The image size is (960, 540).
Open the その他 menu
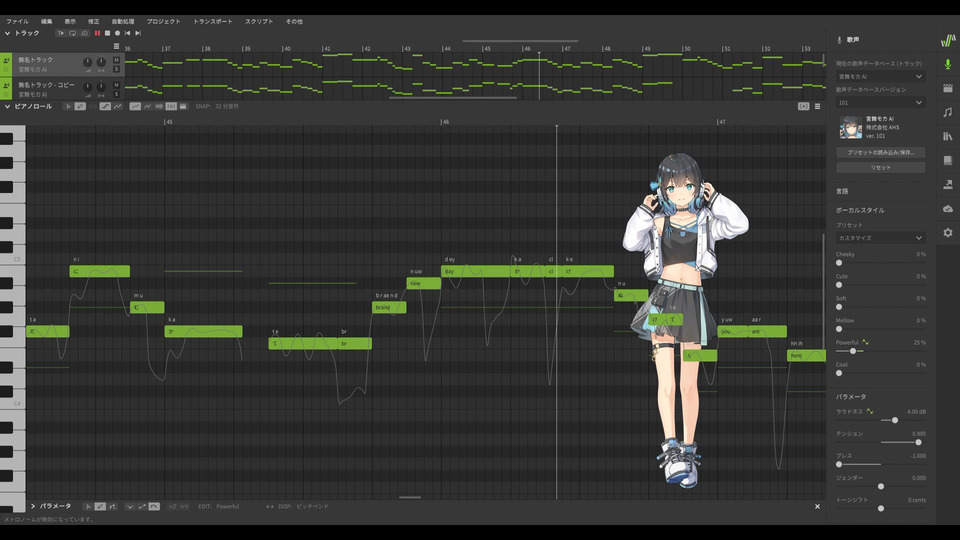(294, 21)
